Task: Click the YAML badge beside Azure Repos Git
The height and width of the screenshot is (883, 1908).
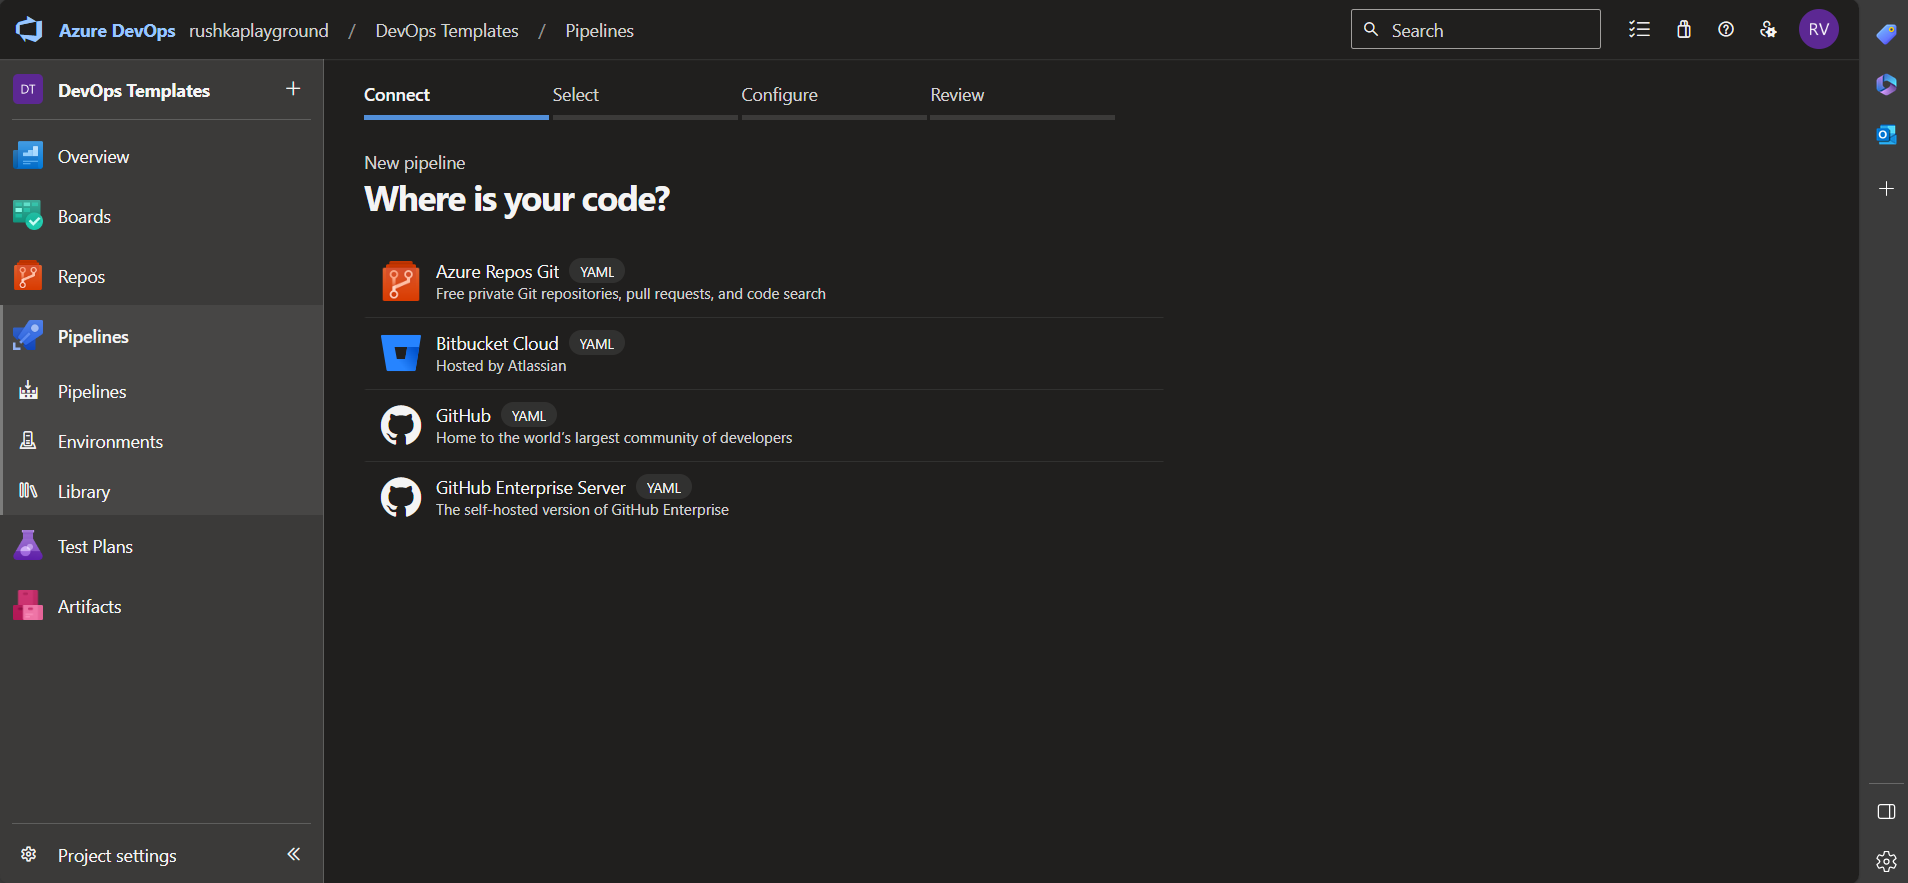Action: 597,271
